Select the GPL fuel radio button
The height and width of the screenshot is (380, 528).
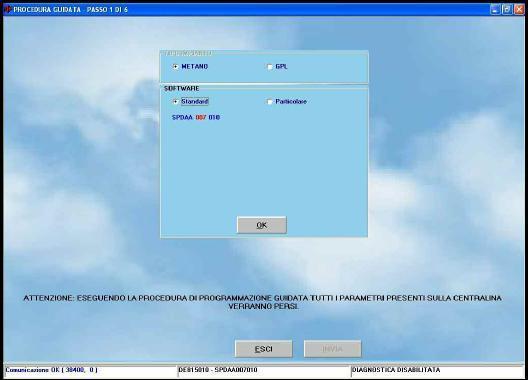click(269, 67)
